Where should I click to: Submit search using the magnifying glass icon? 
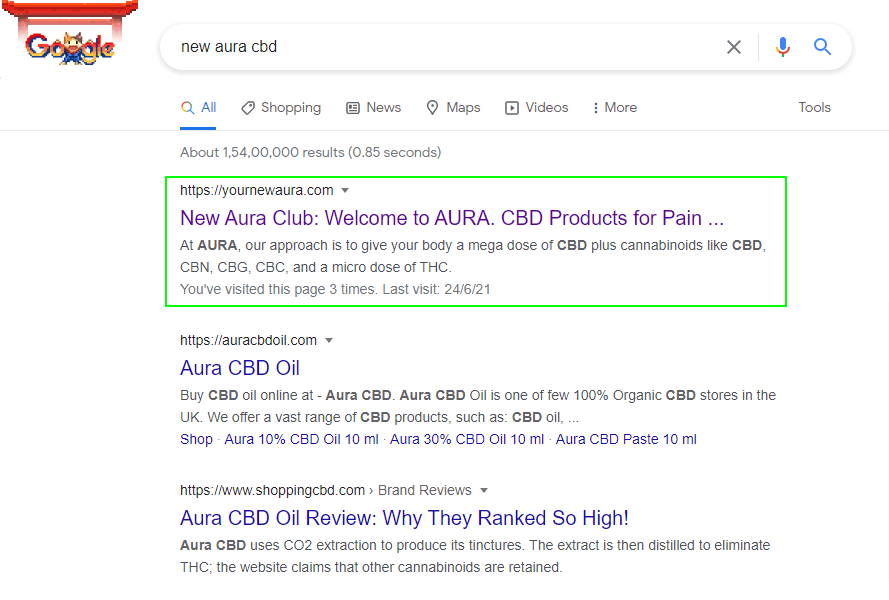point(822,47)
